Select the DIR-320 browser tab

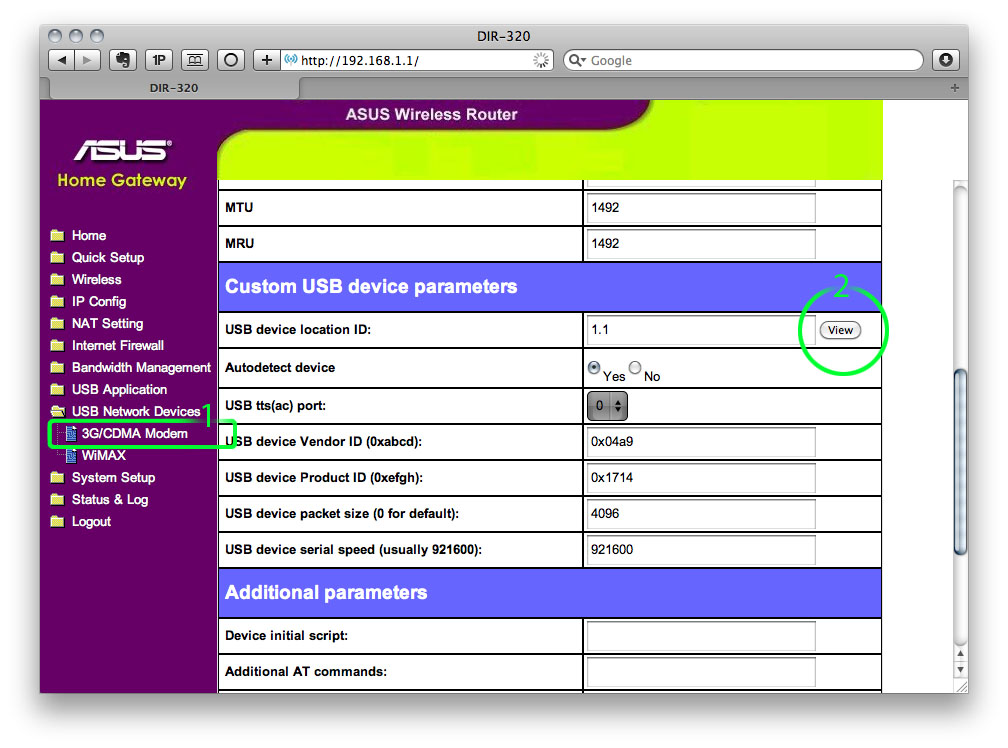tap(174, 88)
